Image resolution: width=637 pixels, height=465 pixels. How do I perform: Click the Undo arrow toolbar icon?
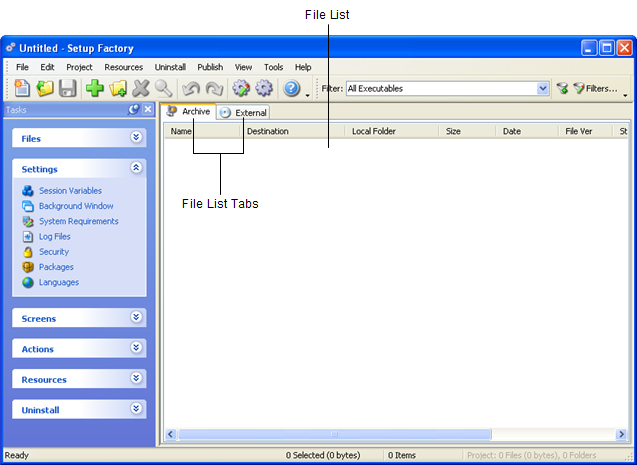pyautogui.click(x=191, y=89)
